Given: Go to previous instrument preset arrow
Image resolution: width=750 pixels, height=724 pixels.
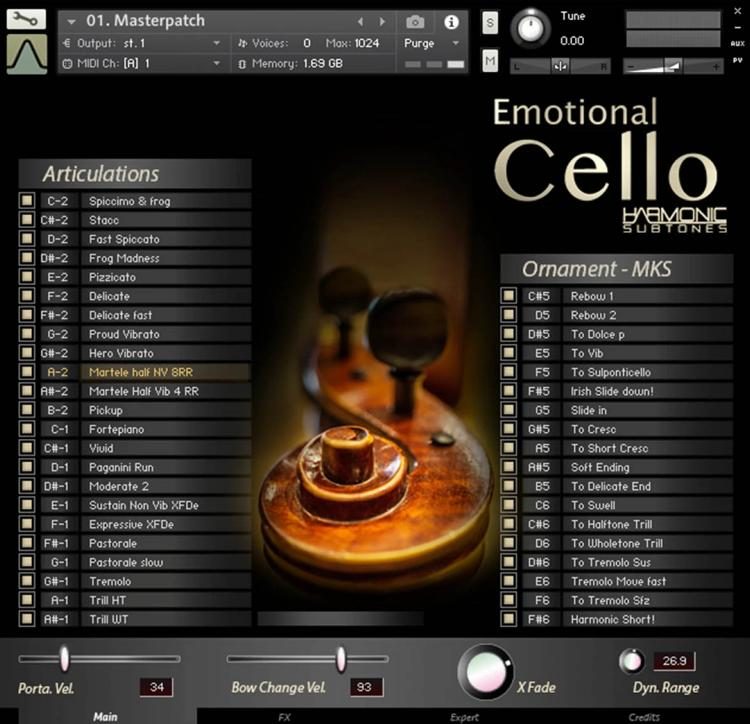Looking at the screenshot, I should [x=361, y=22].
